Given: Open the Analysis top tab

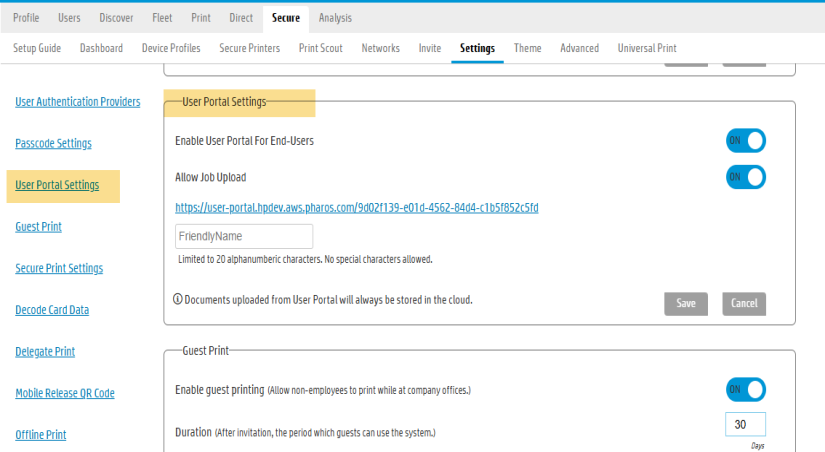Looking at the screenshot, I should click(x=335, y=18).
